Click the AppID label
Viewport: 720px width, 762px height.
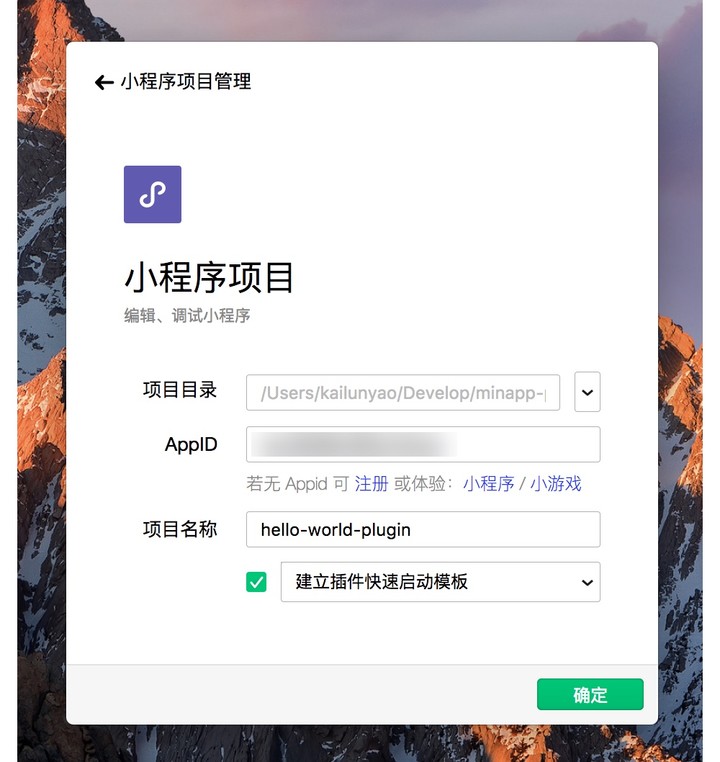191,444
